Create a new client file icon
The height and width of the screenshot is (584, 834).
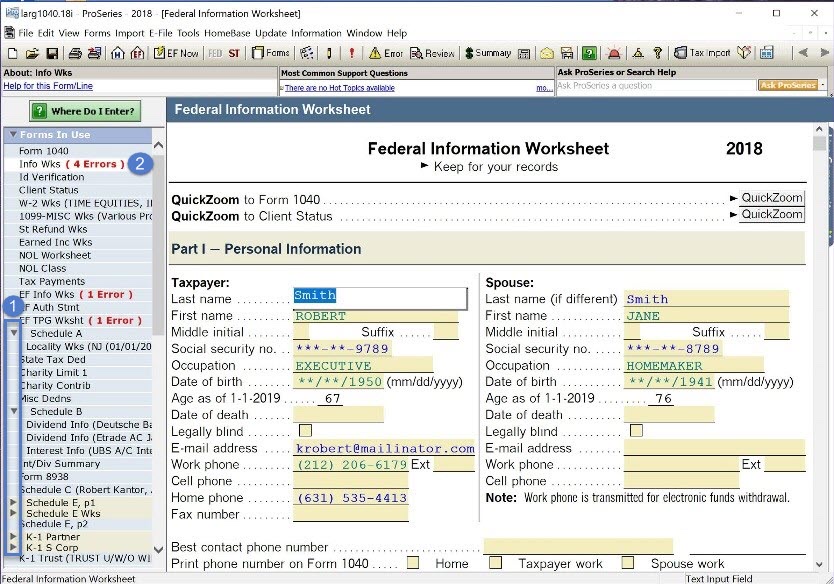pos(13,53)
